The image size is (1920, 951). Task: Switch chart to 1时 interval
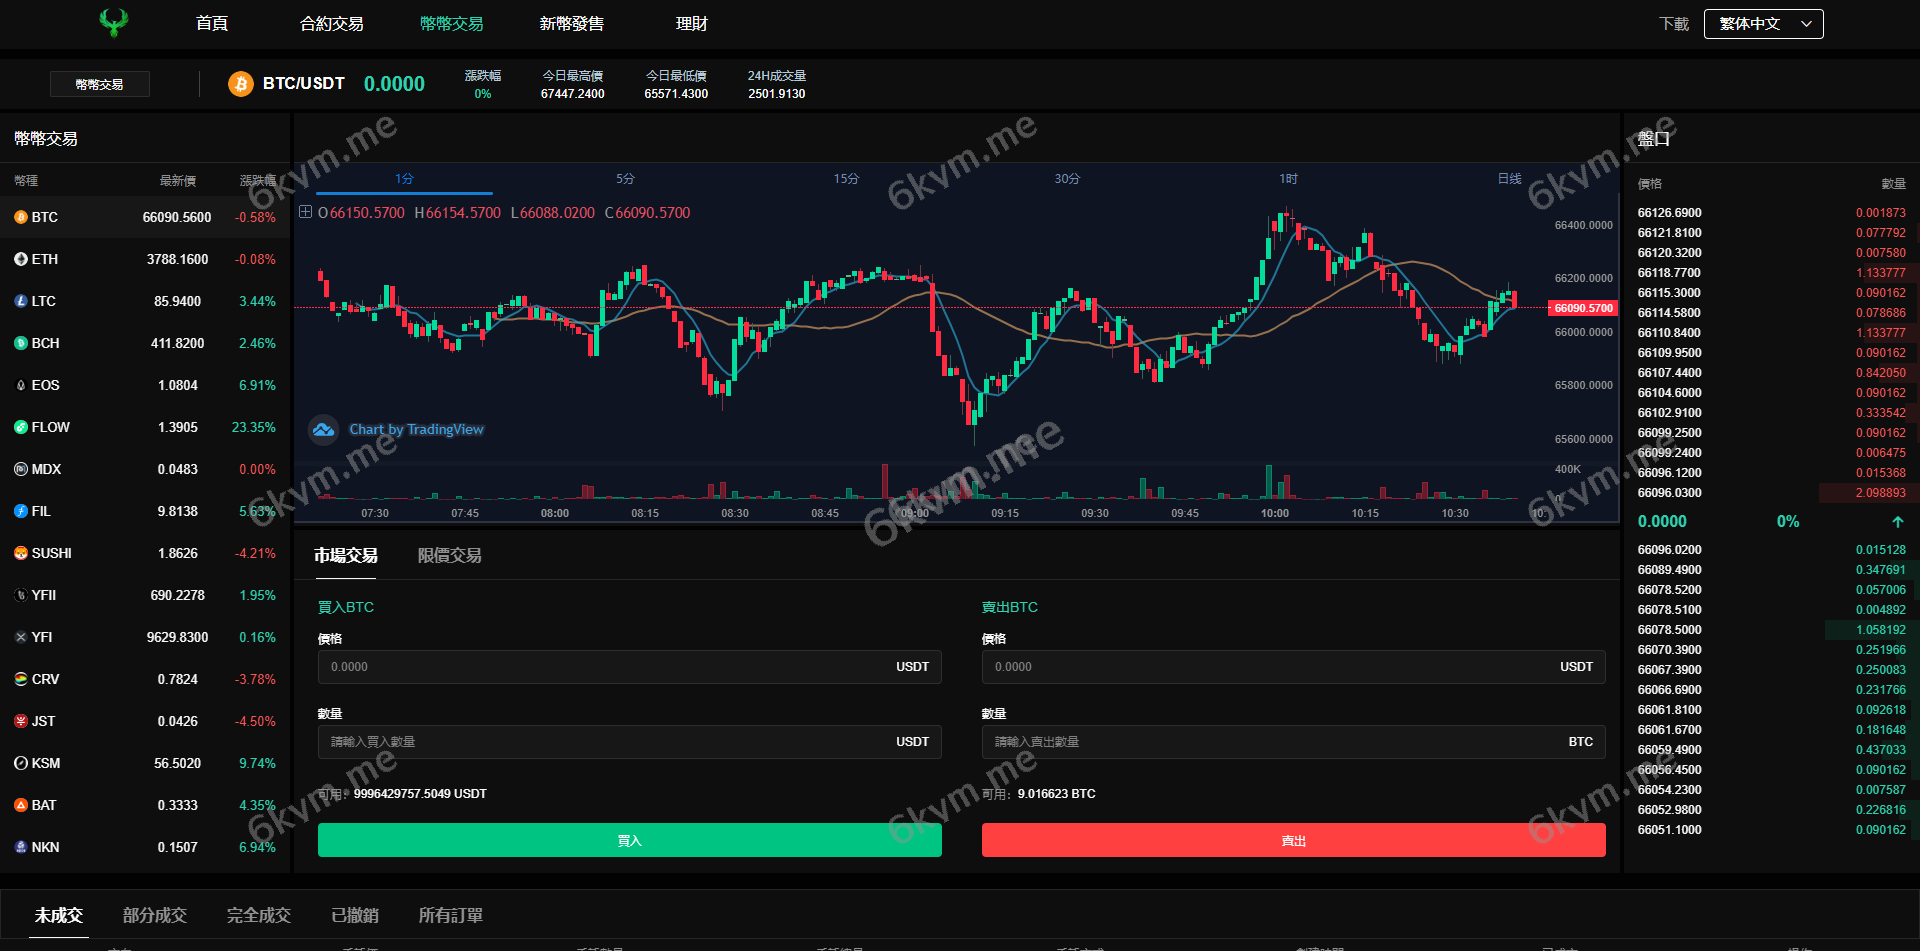(x=1288, y=179)
